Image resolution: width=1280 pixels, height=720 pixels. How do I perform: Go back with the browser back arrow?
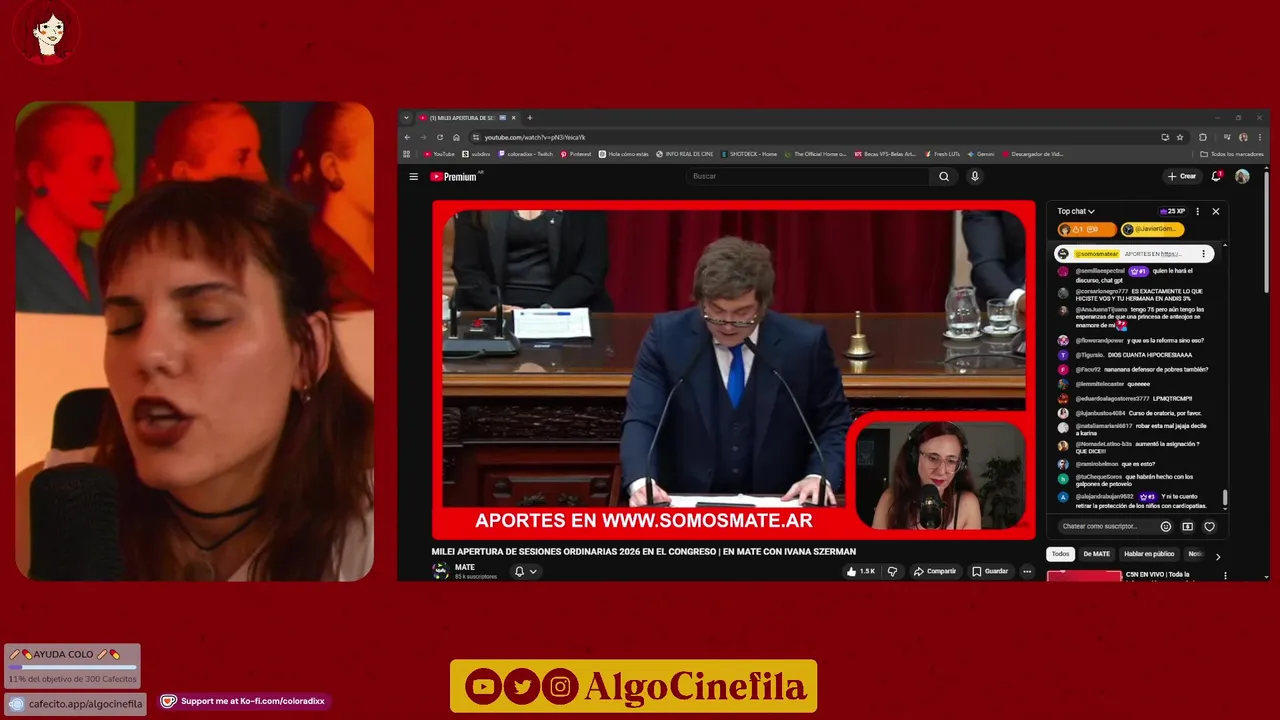point(407,137)
